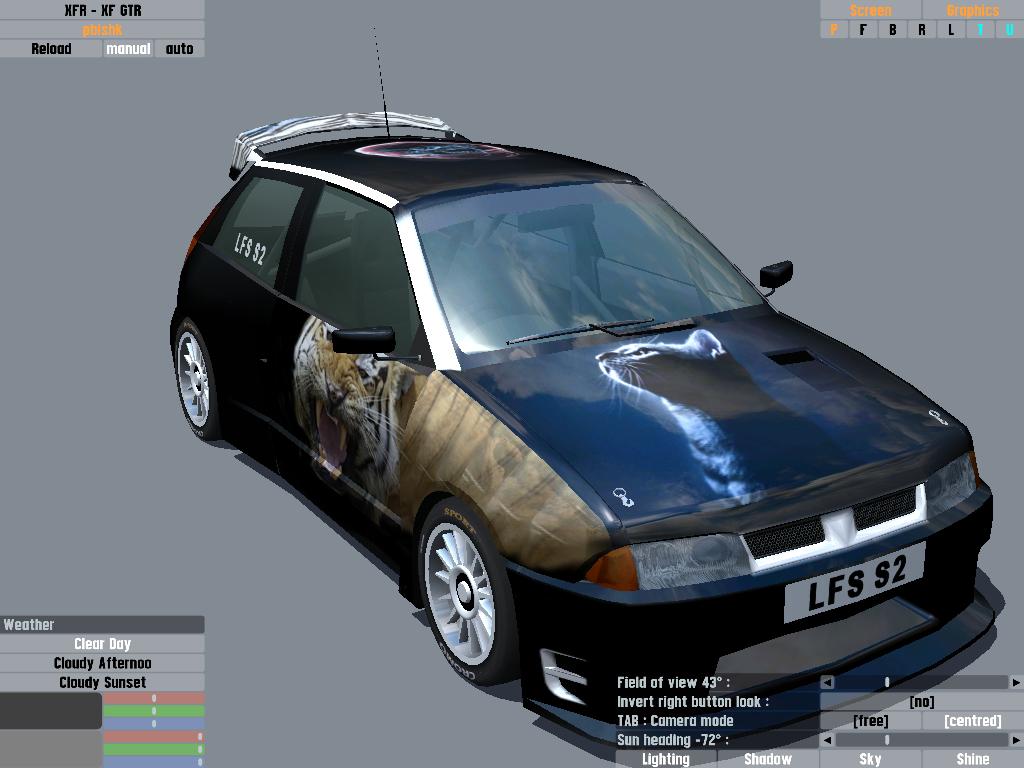This screenshot has height=768, width=1024.
Task: Increase sun heading with right arrow
Action: click(1016, 740)
